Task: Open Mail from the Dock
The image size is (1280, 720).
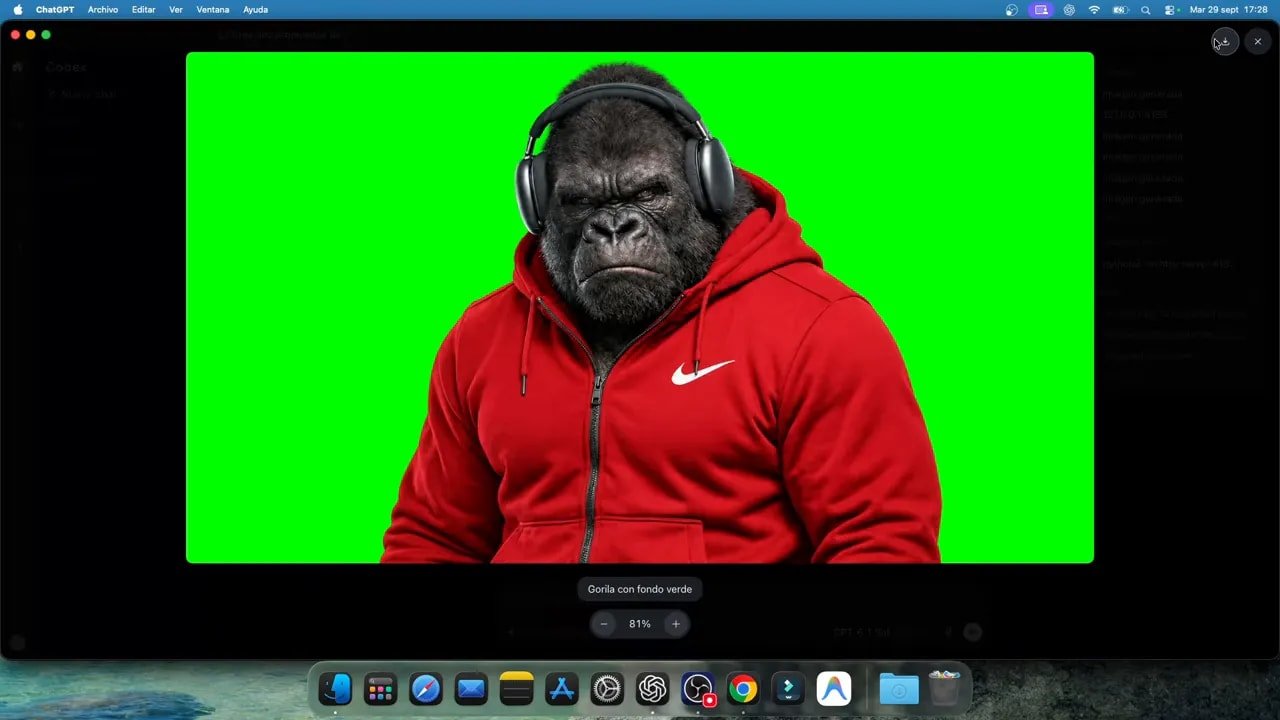Action: coord(471,689)
